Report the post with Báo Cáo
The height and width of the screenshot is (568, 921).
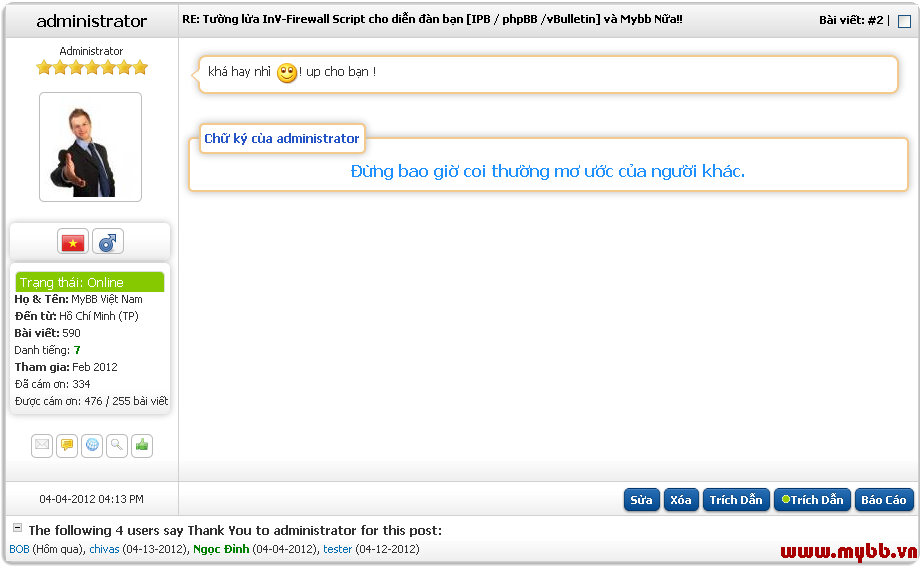tap(883, 500)
